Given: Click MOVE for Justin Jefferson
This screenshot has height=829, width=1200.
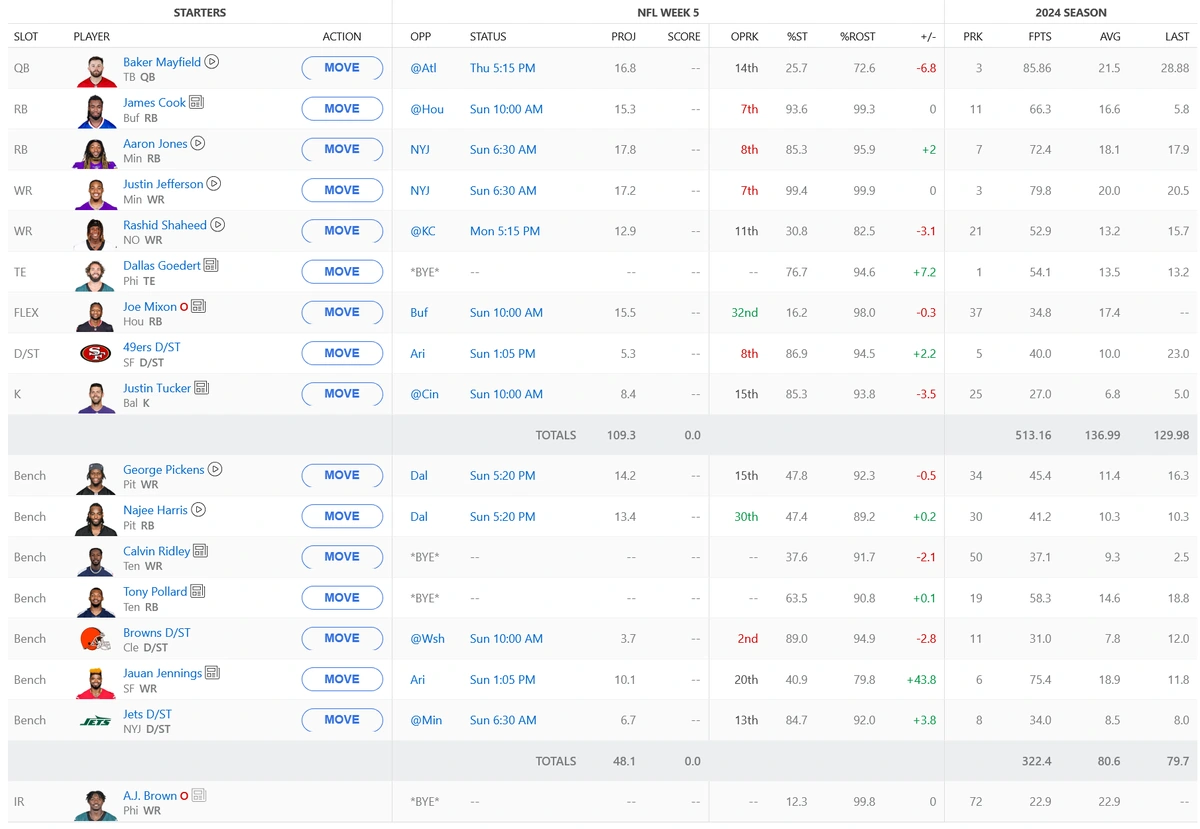Looking at the screenshot, I should click(342, 190).
